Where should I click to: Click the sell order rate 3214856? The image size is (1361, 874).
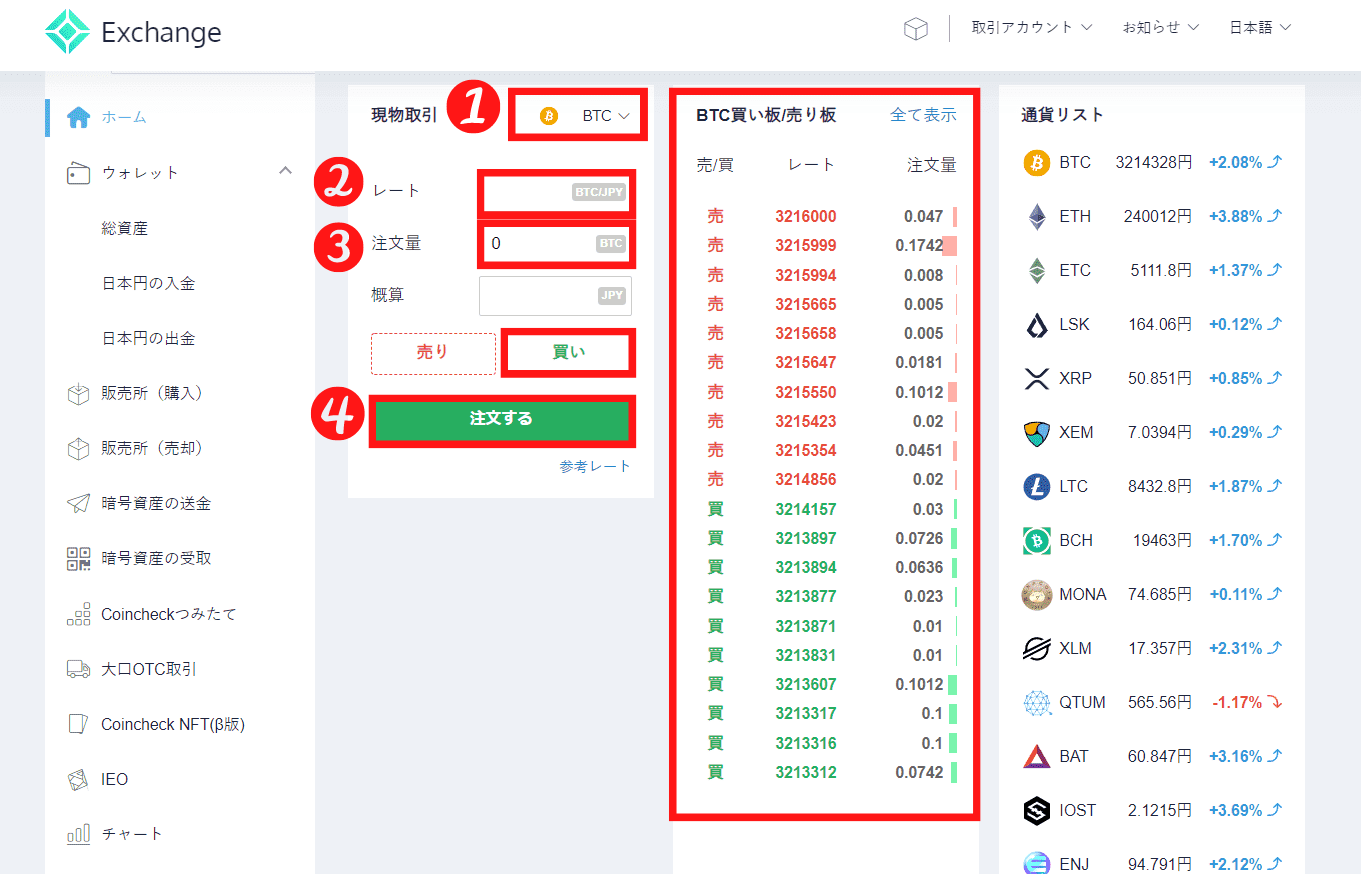805,480
